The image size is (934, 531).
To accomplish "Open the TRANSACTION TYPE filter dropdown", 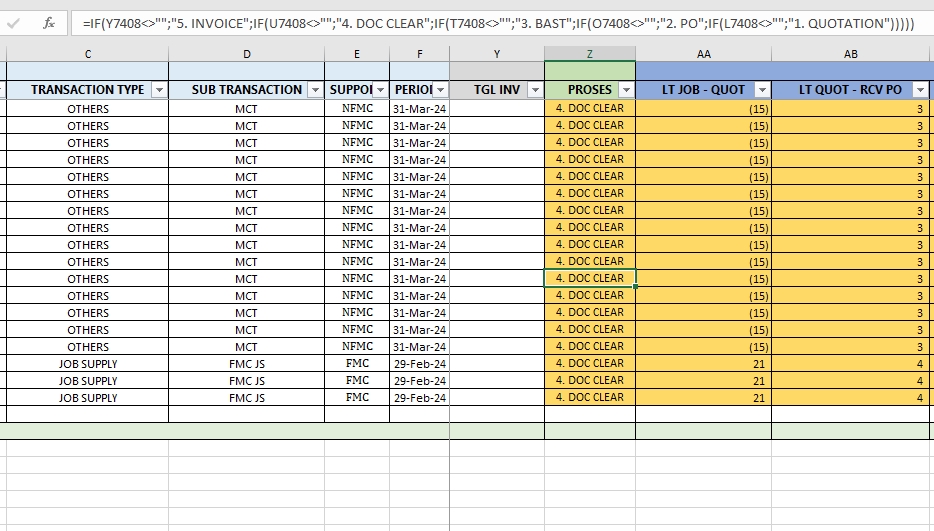I will [159, 90].
